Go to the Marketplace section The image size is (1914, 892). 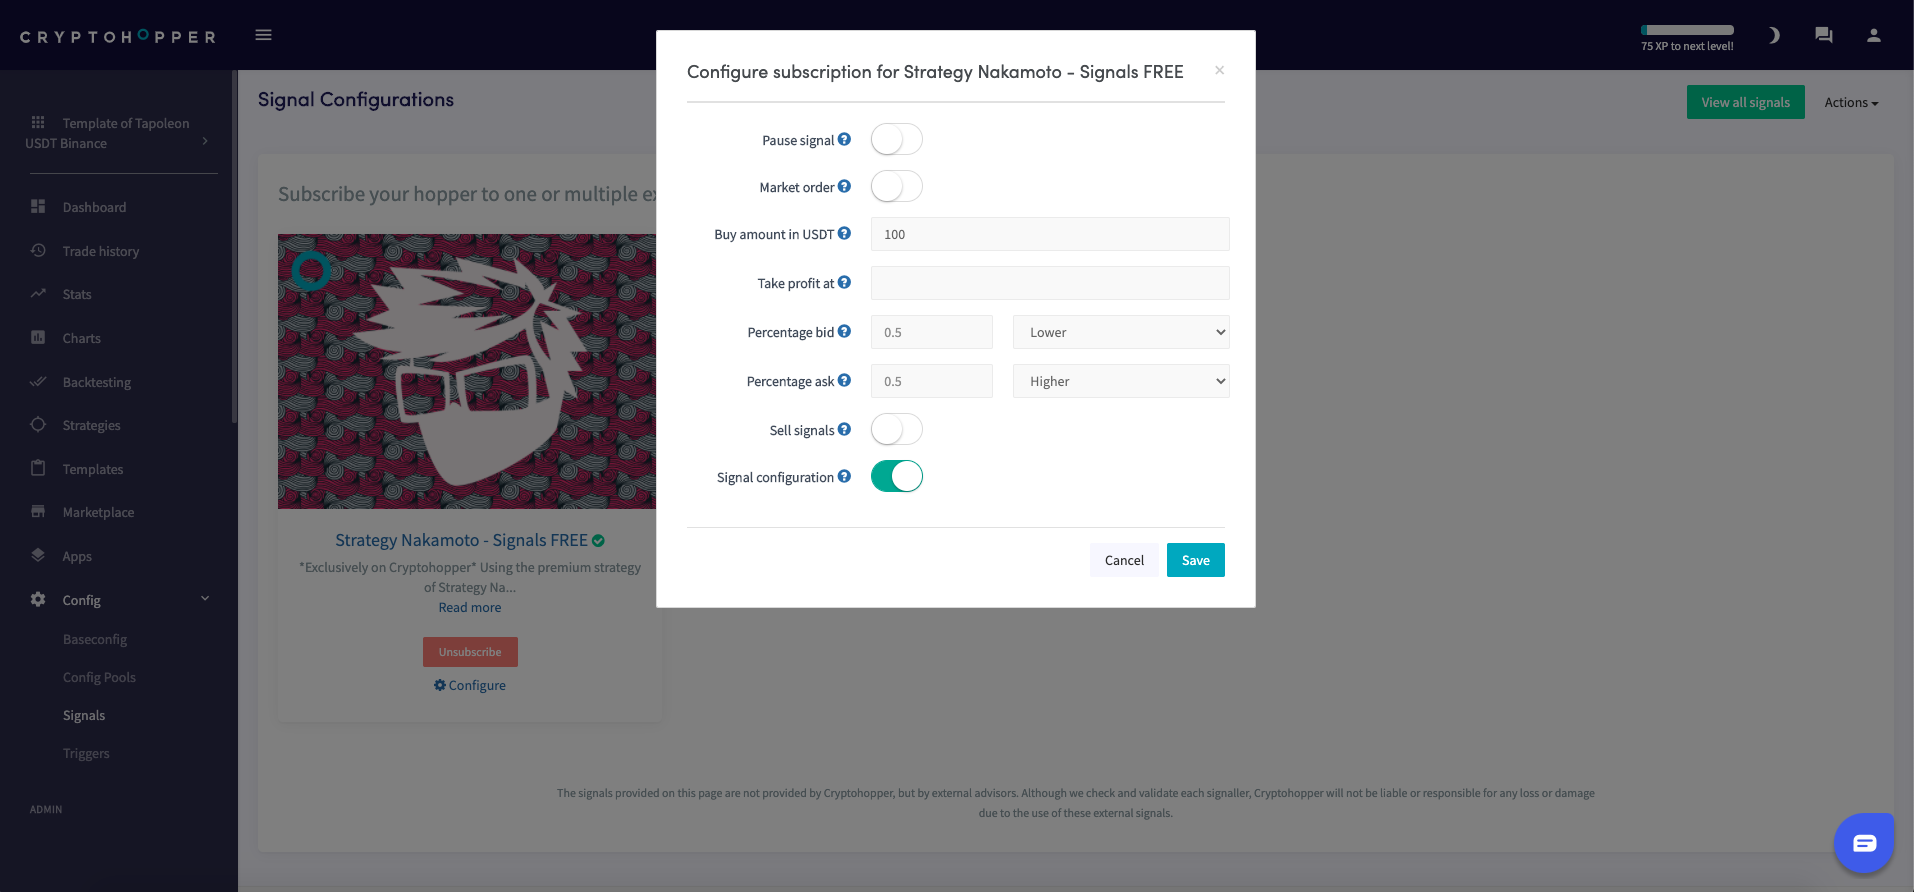point(98,512)
